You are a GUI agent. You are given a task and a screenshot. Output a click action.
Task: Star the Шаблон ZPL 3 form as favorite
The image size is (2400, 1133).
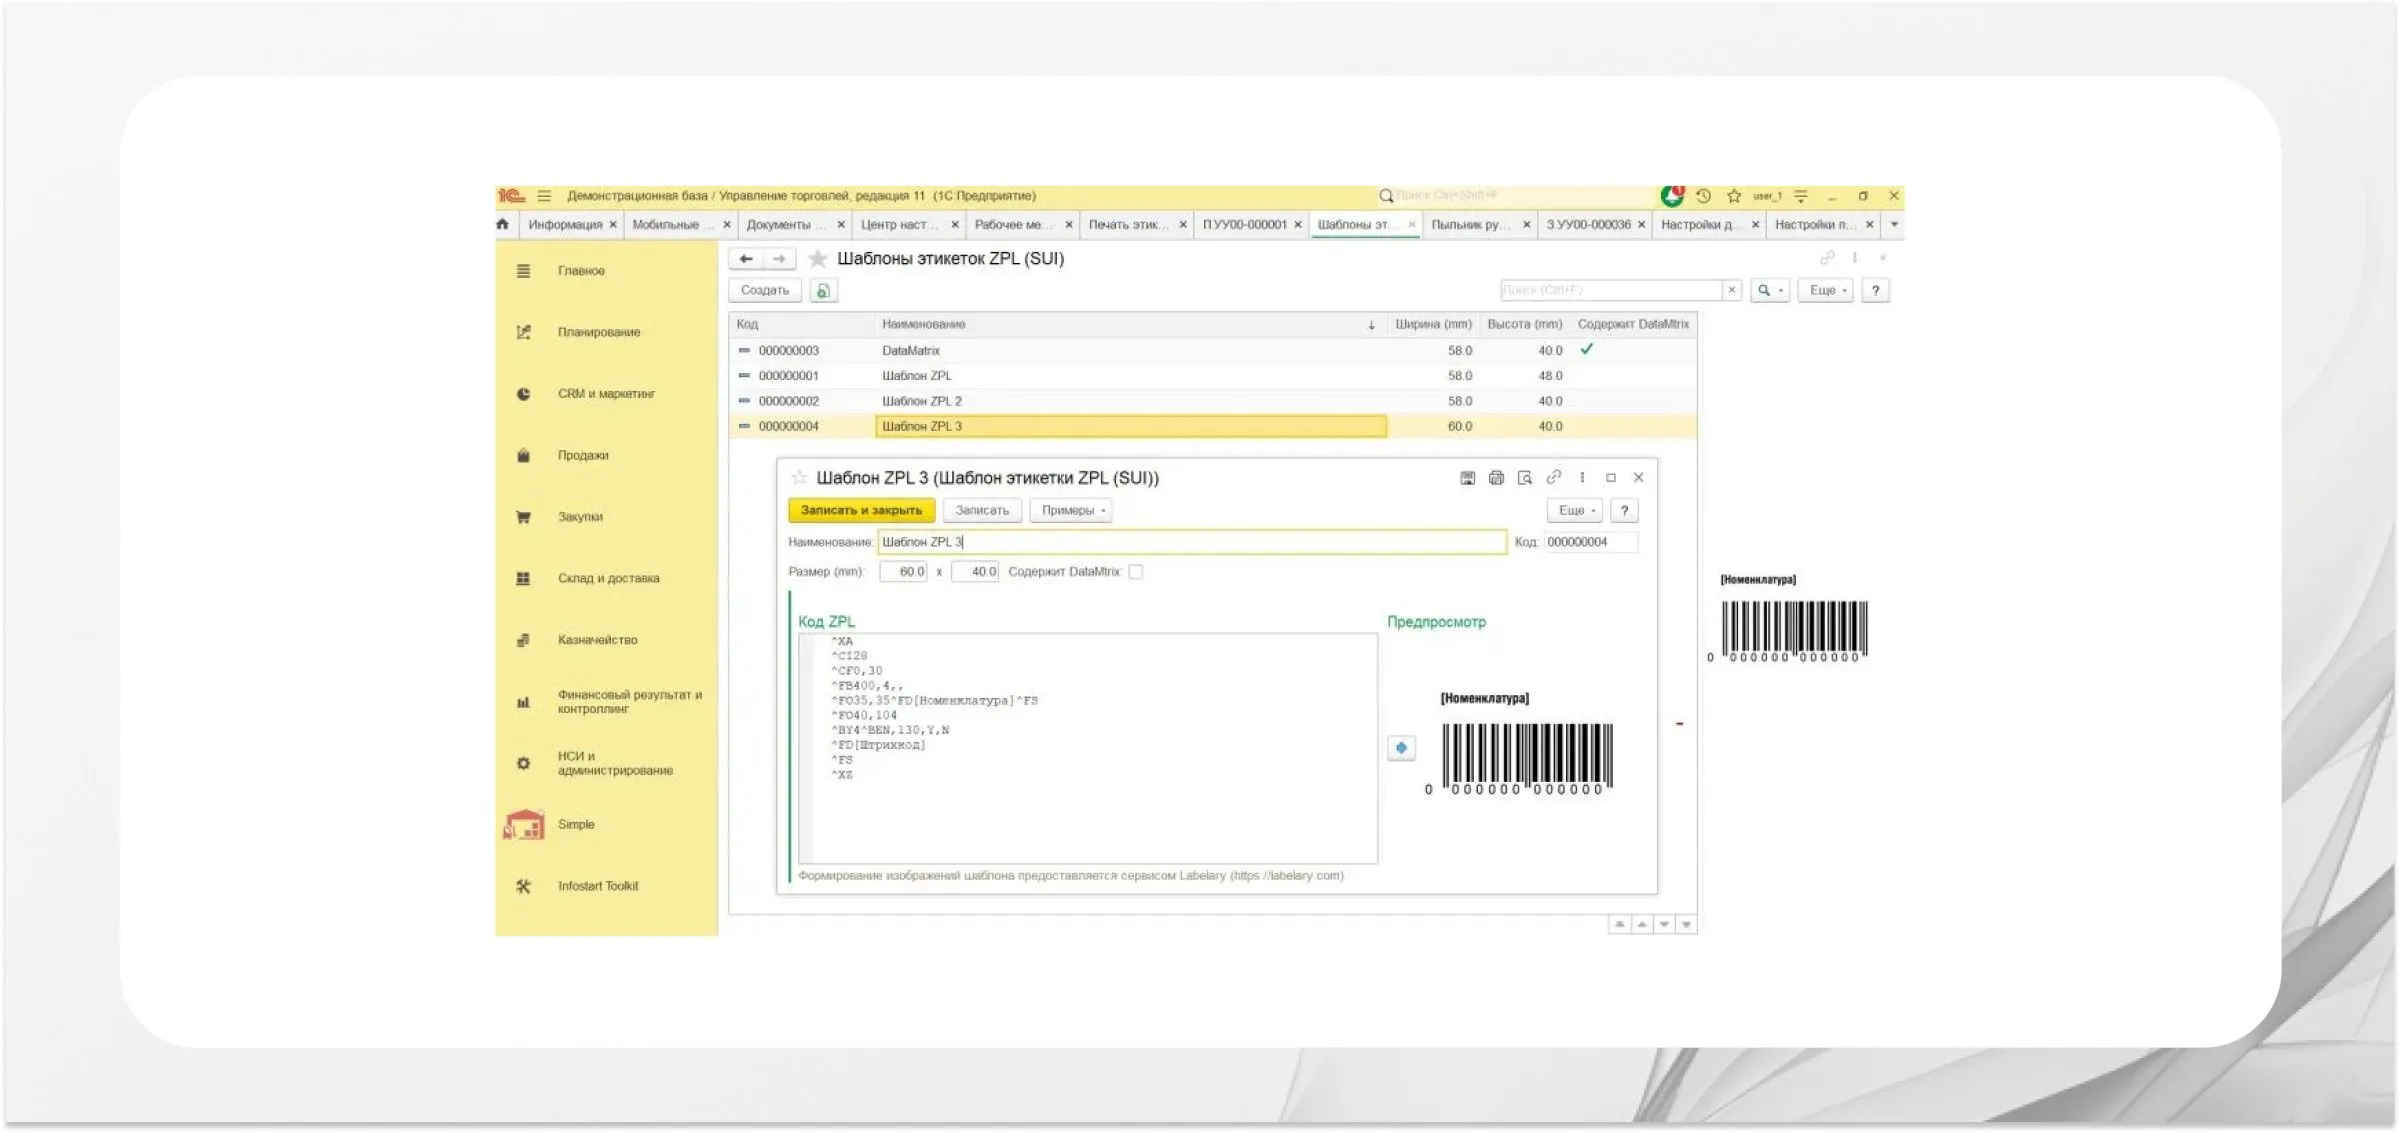(x=799, y=478)
